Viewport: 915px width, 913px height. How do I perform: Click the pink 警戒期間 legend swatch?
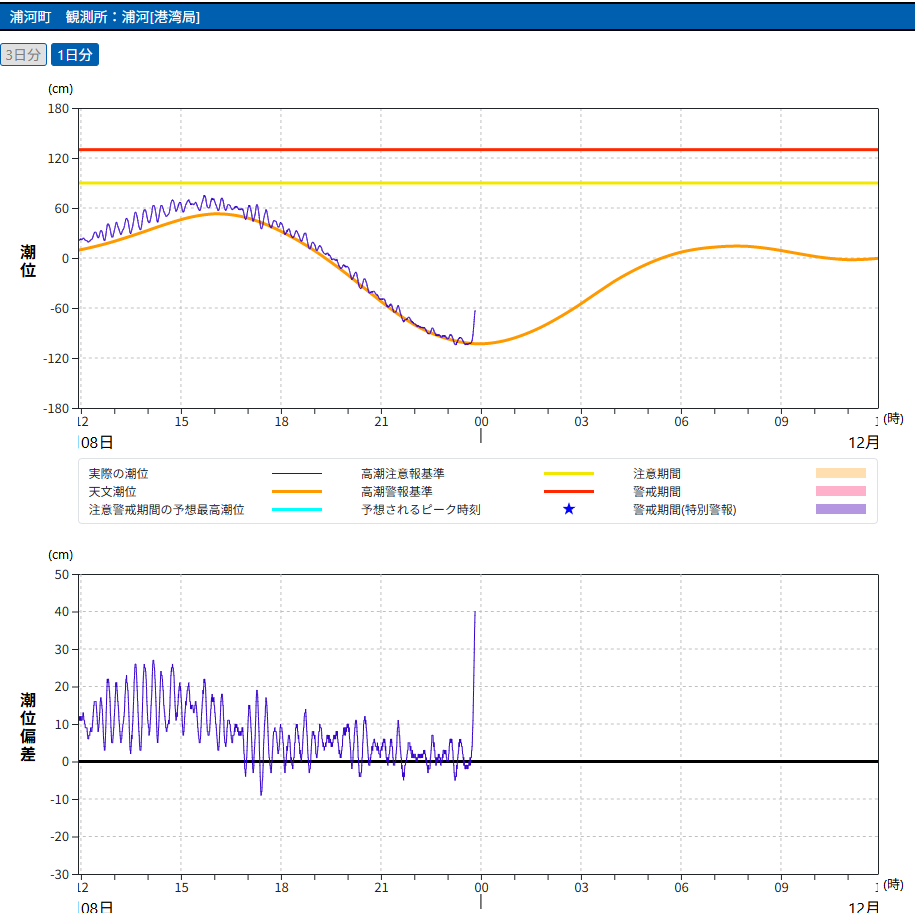click(x=840, y=492)
